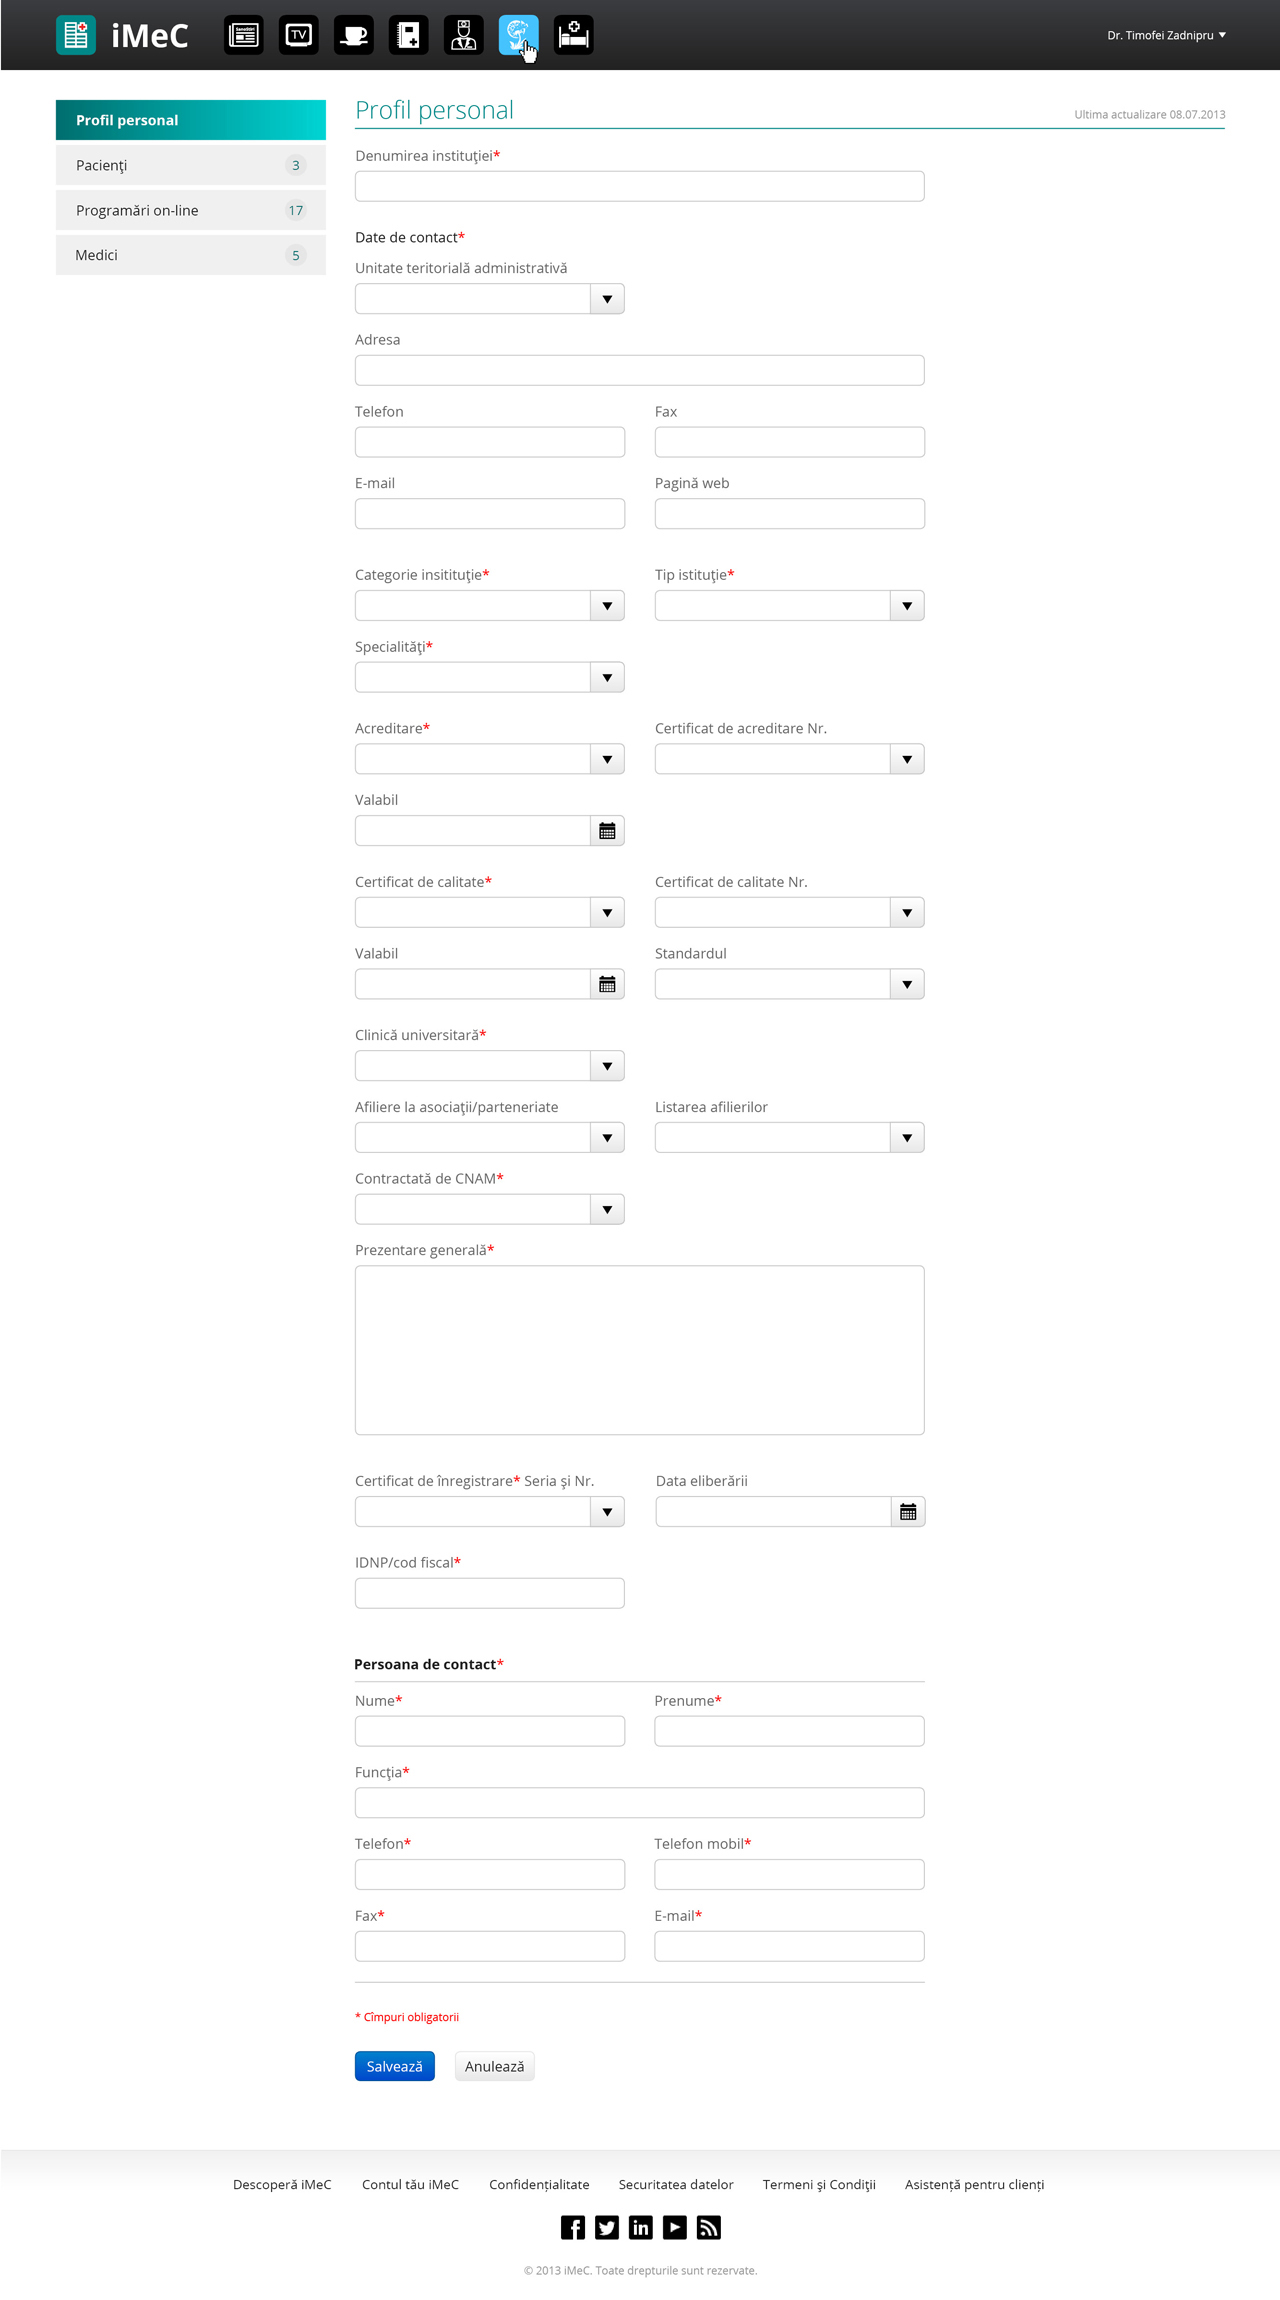Click the iMeC logo icon
The width and height of the screenshot is (1280, 2300).
(76, 35)
